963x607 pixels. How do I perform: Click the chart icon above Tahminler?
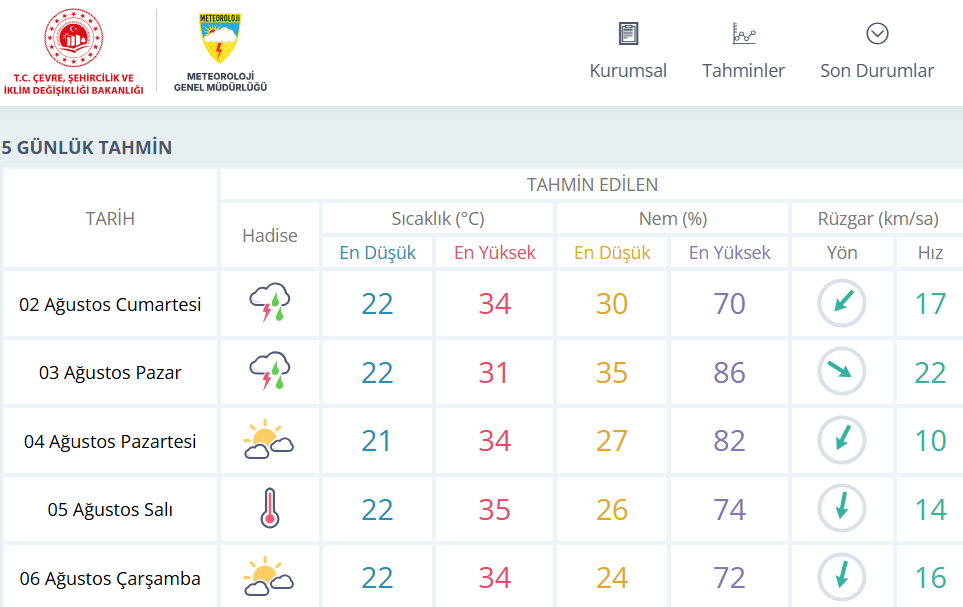[744, 33]
